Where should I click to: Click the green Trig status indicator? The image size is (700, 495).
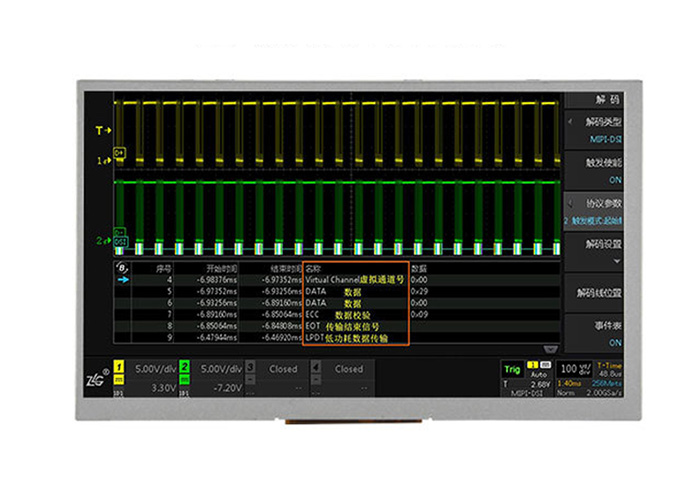[x=511, y=368]
